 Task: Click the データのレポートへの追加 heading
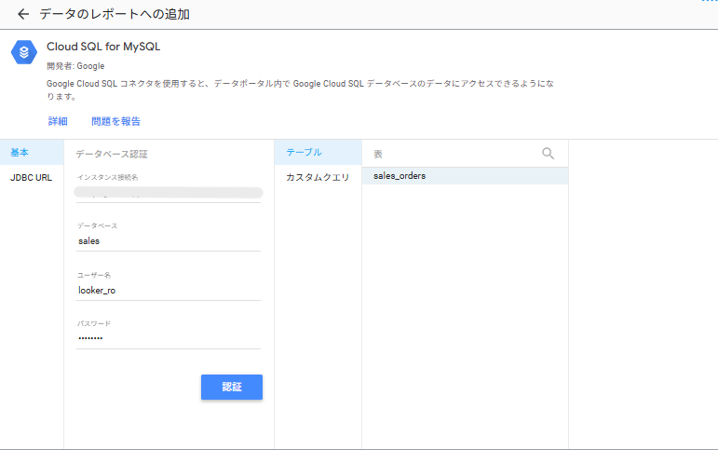114,14
